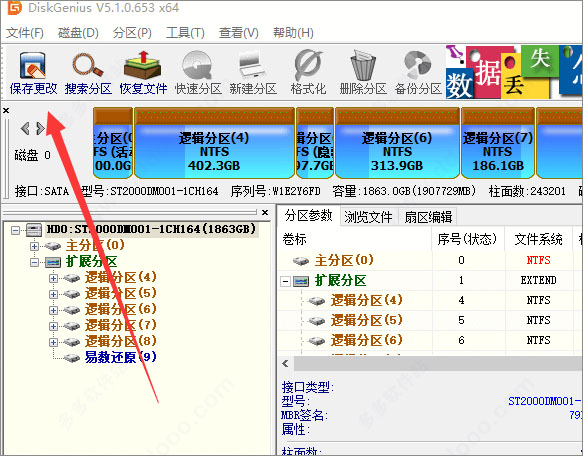583x456 pixels.
Task: Click the 文件系统 column header
Action: pyautogui.click(x=538, y=239)
